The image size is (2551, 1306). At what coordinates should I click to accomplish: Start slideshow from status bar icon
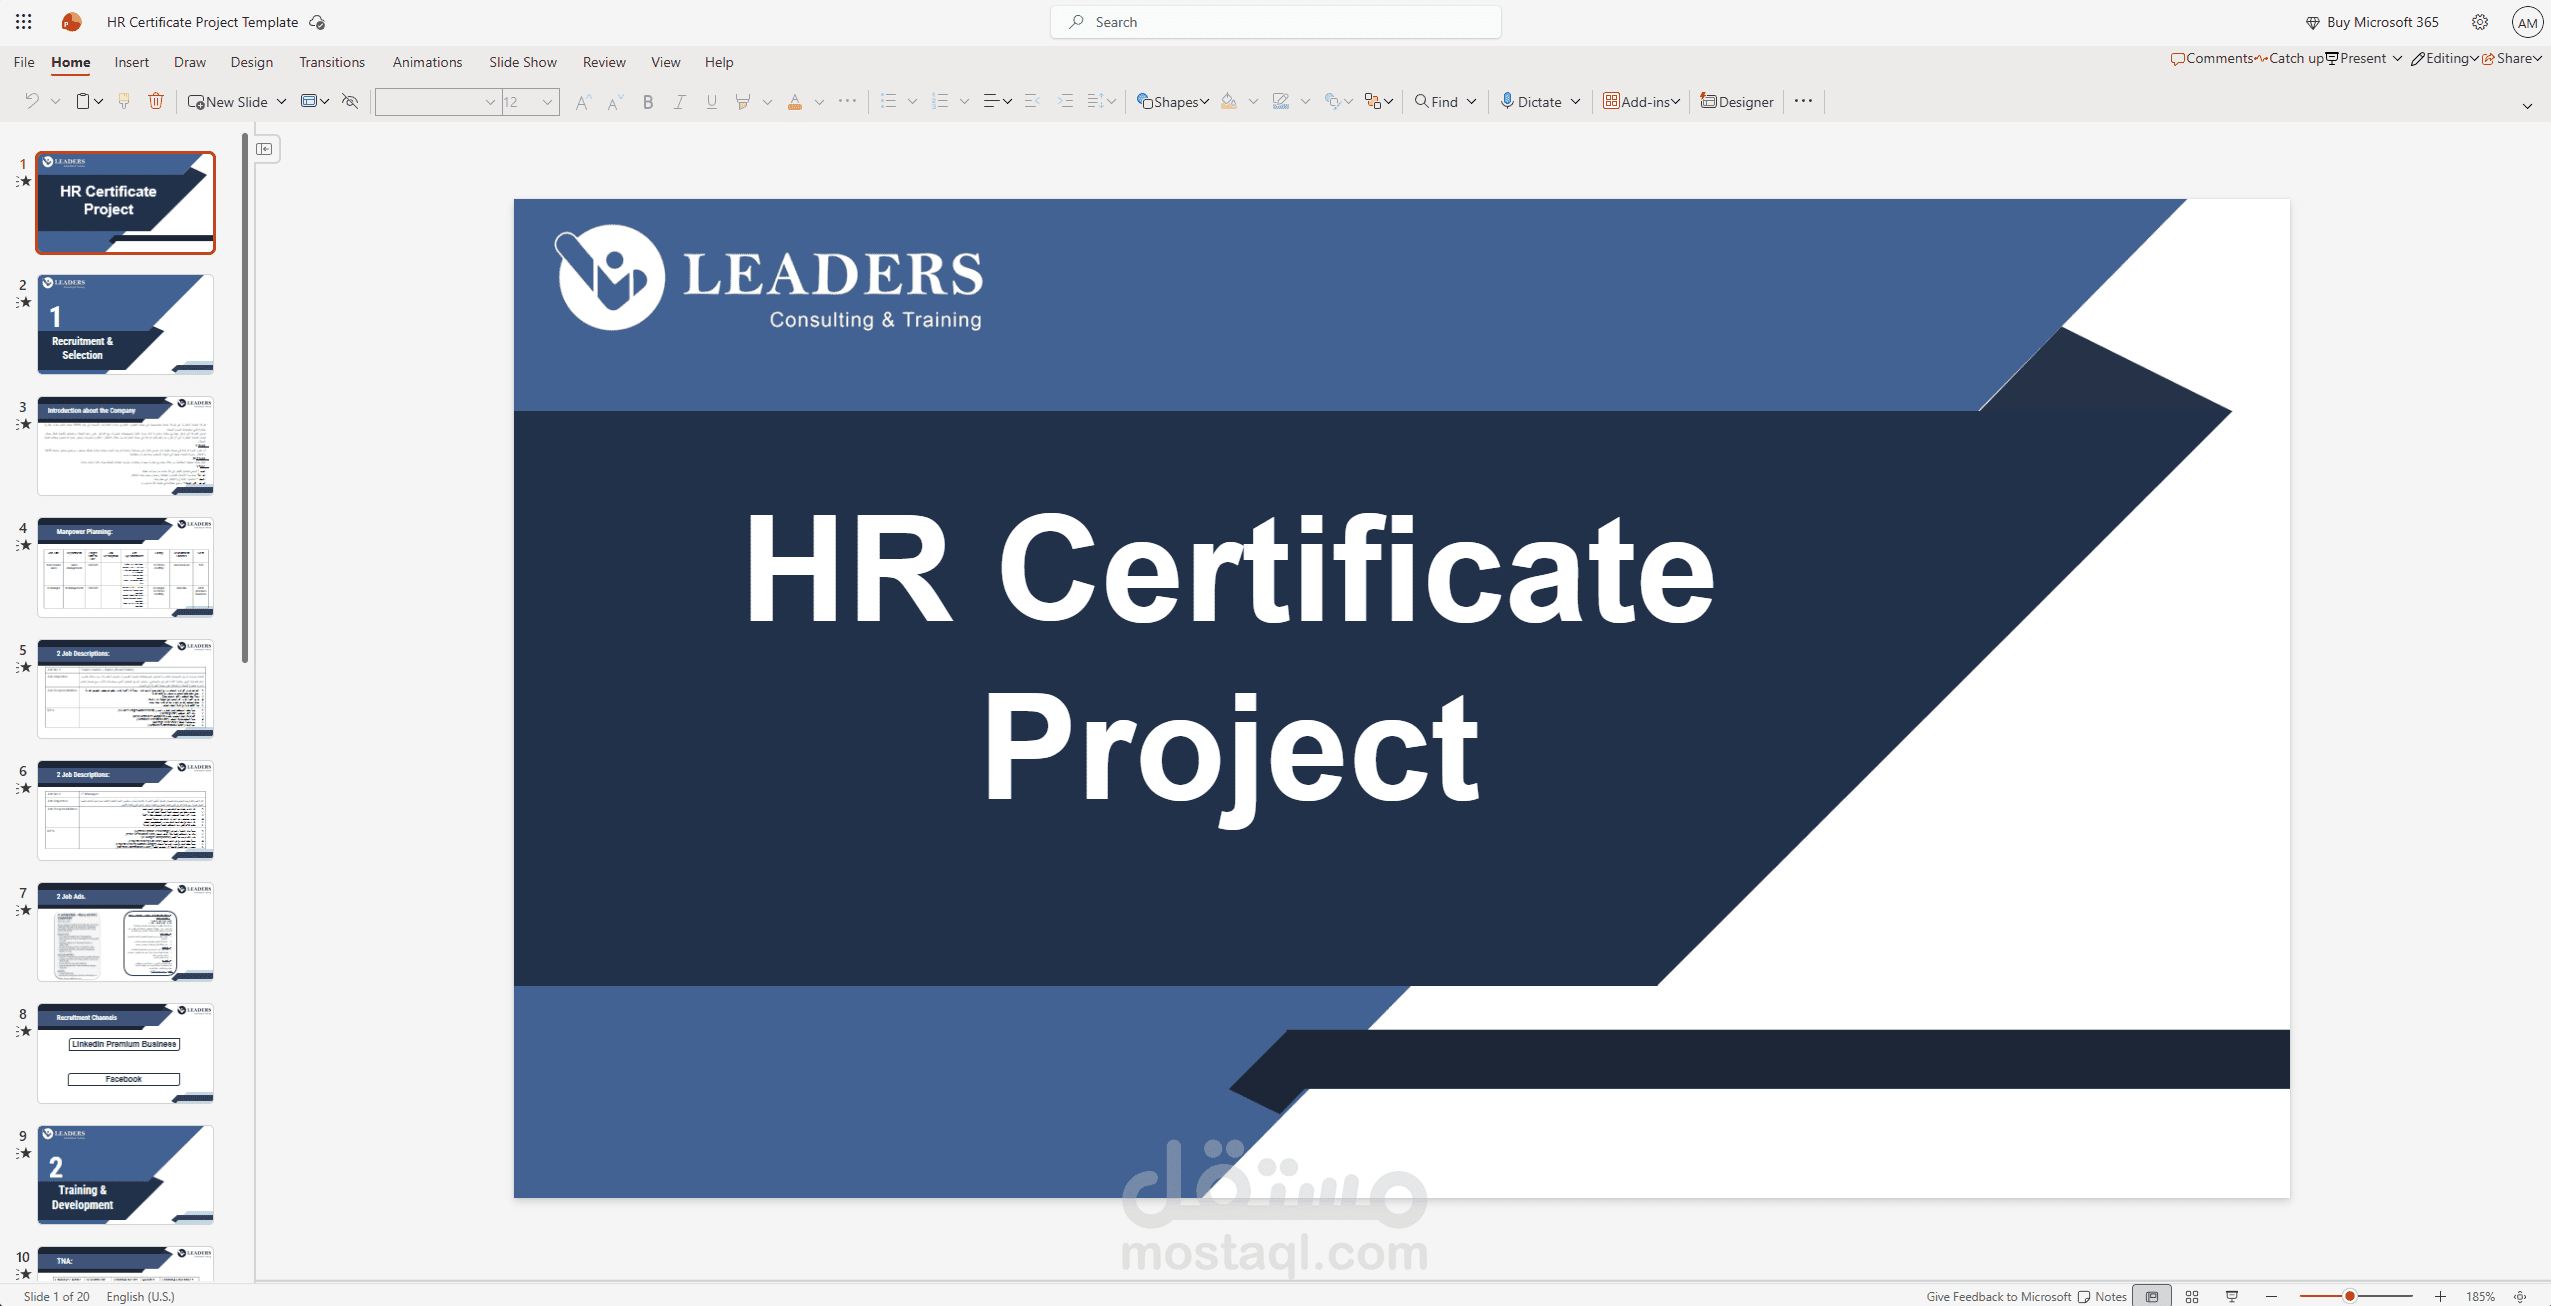[2232, 1296]
